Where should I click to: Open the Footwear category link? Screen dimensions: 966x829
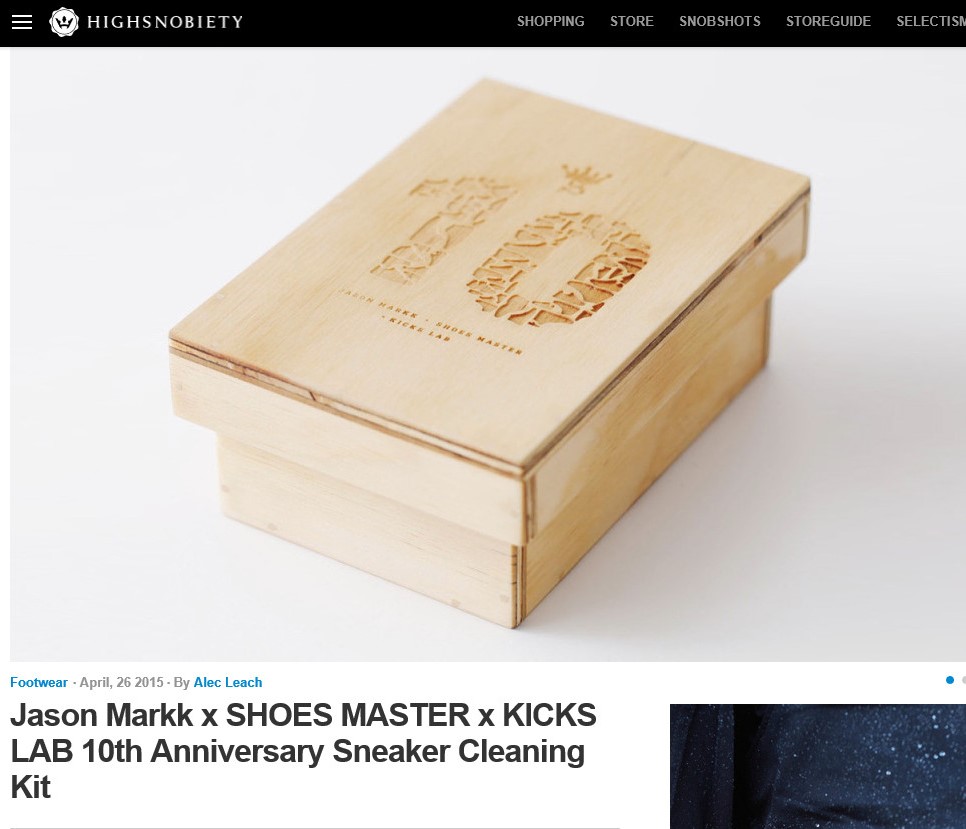tap(39, 682)
